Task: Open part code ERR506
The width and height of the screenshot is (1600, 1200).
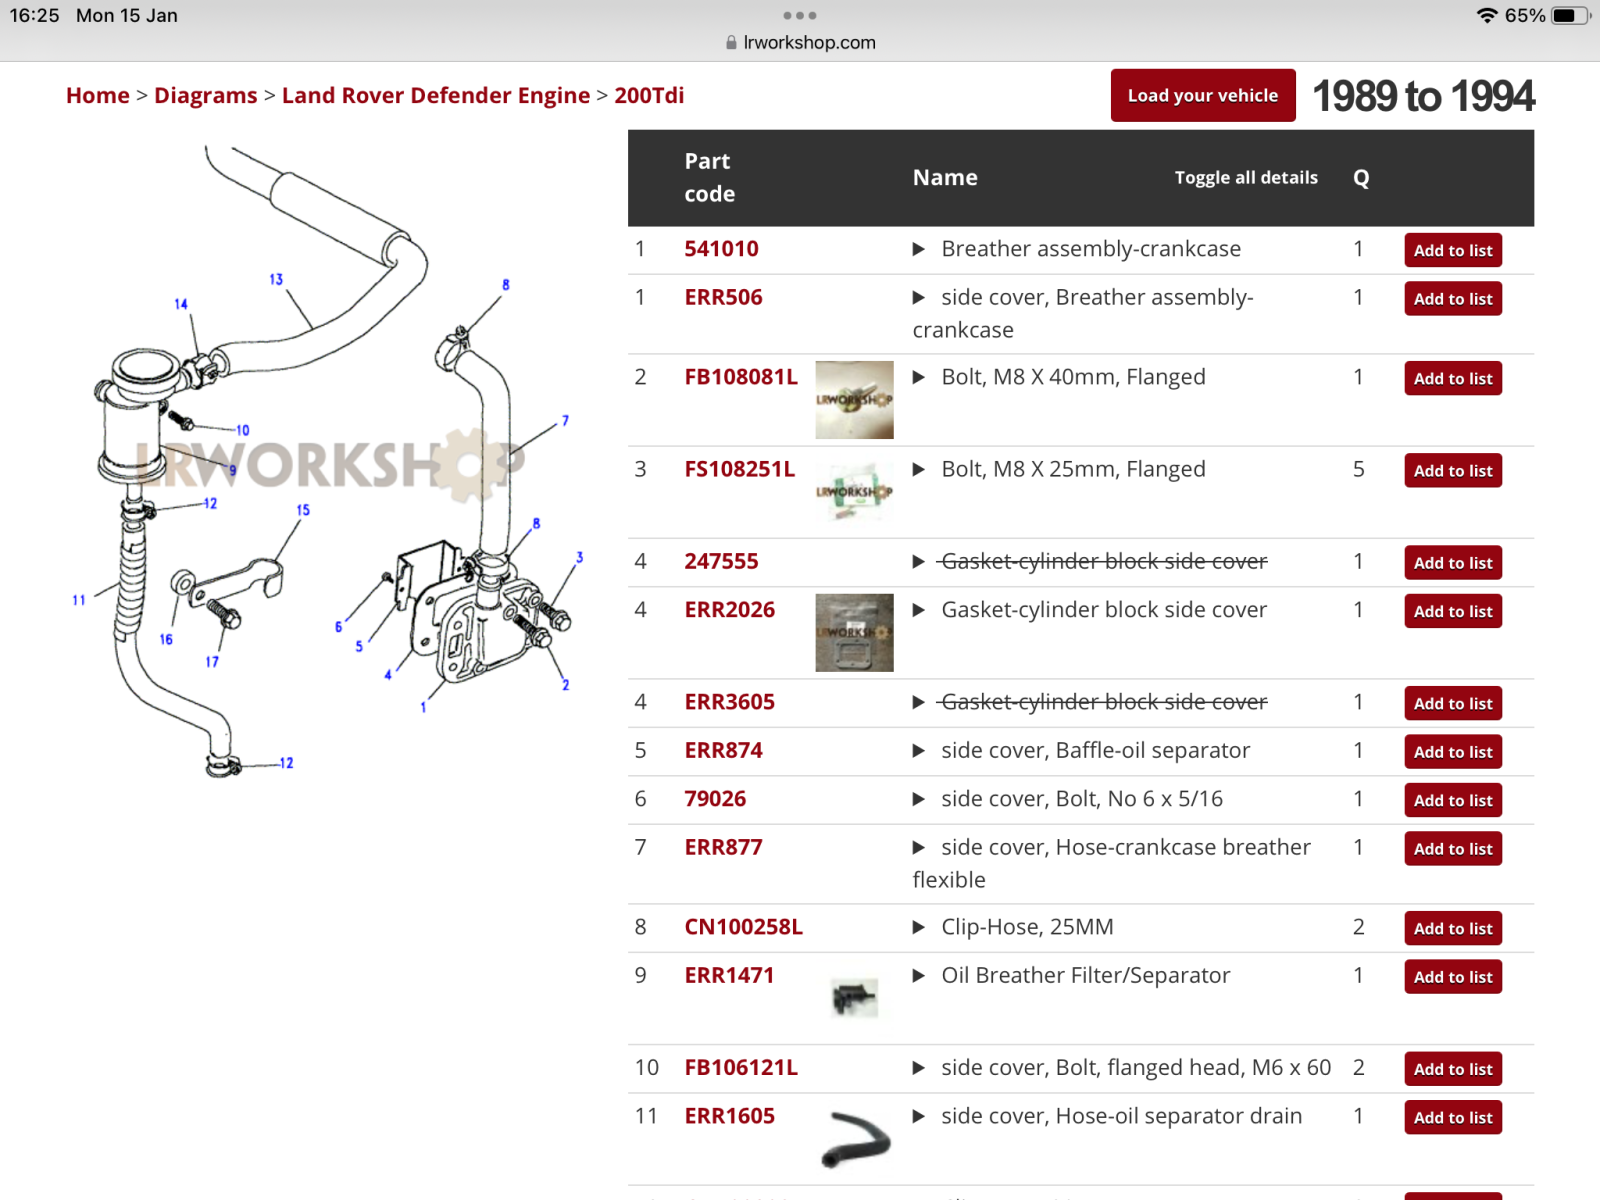Action: pyautogui.click(x=723, y=297)
